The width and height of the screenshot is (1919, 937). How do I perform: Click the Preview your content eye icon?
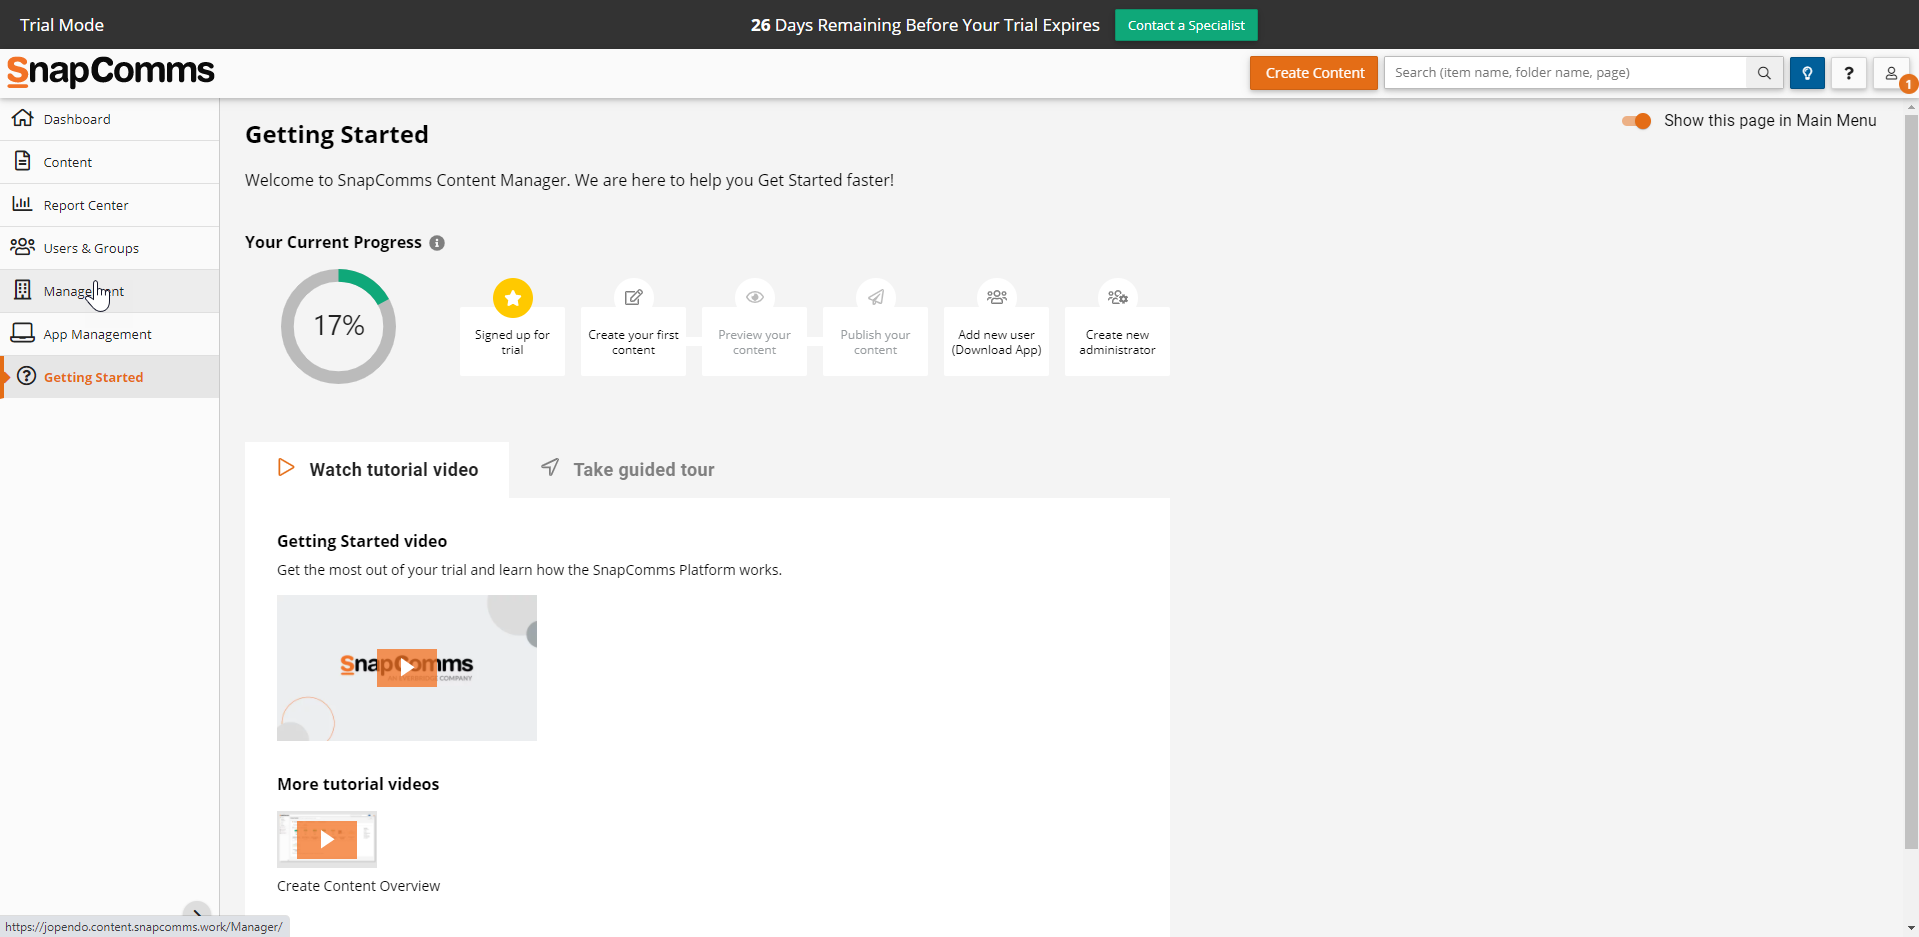point(755,297)
